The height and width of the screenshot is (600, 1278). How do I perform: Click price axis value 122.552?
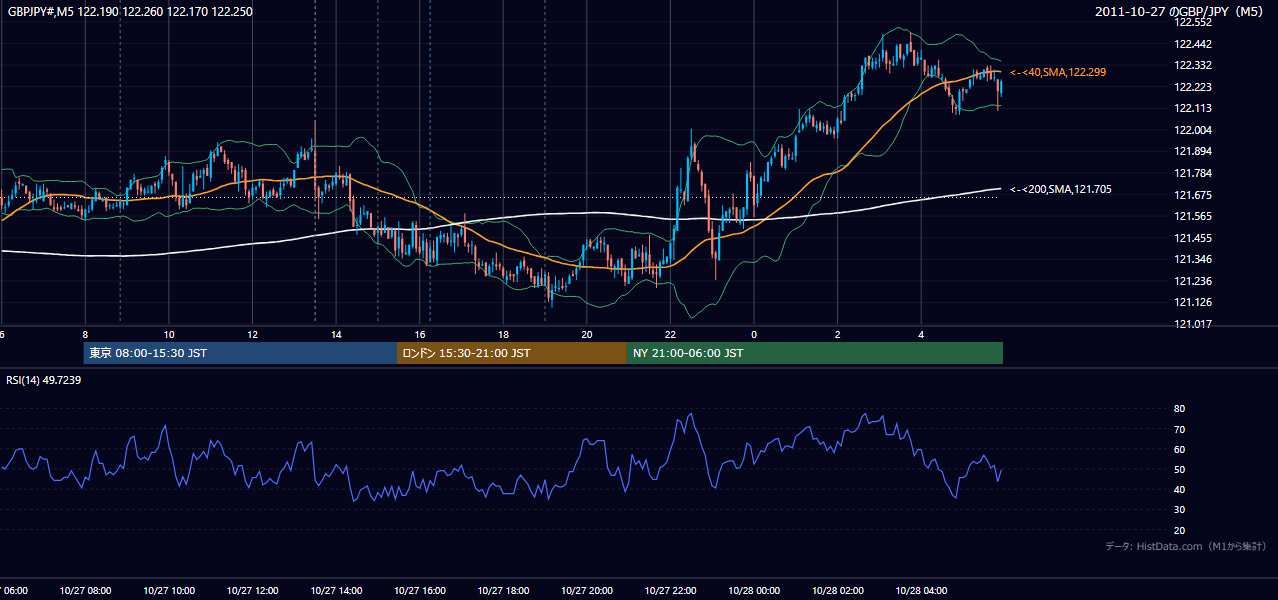(x=1192, y=23)
